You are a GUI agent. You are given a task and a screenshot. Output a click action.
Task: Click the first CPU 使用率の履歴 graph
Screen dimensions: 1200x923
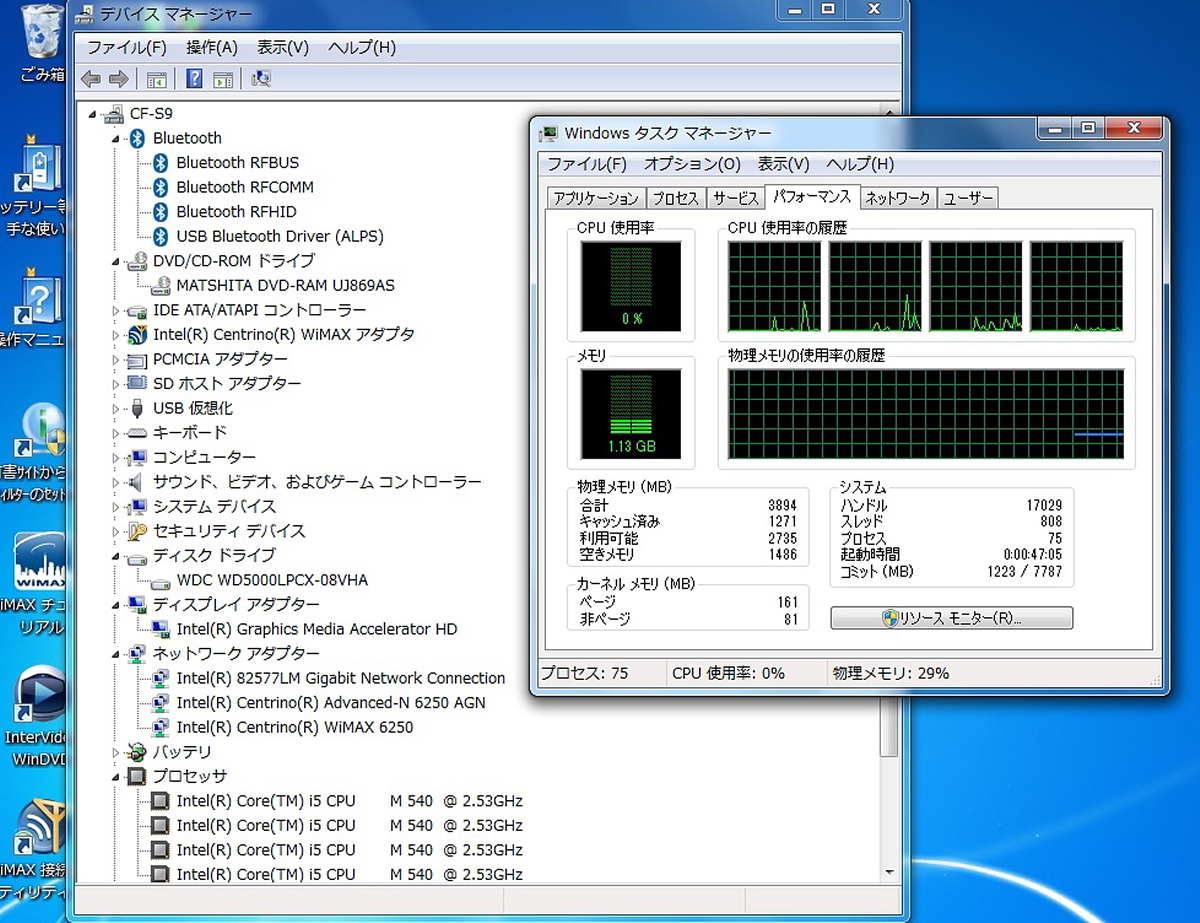point(775,287)
